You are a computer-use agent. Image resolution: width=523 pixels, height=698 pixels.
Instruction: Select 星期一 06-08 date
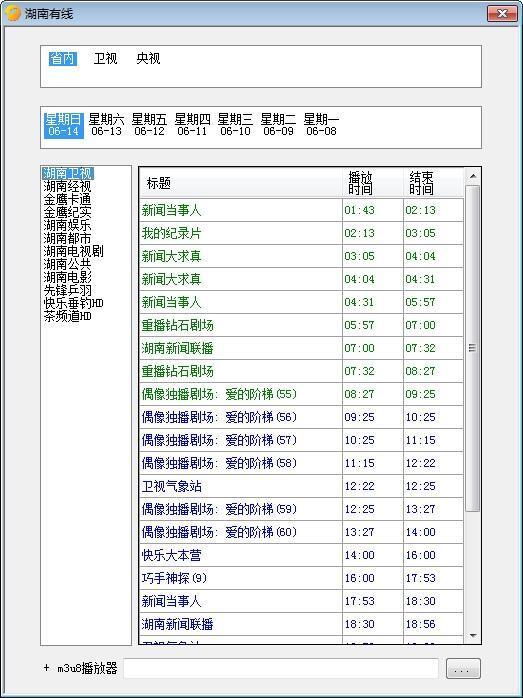(321, 125)
